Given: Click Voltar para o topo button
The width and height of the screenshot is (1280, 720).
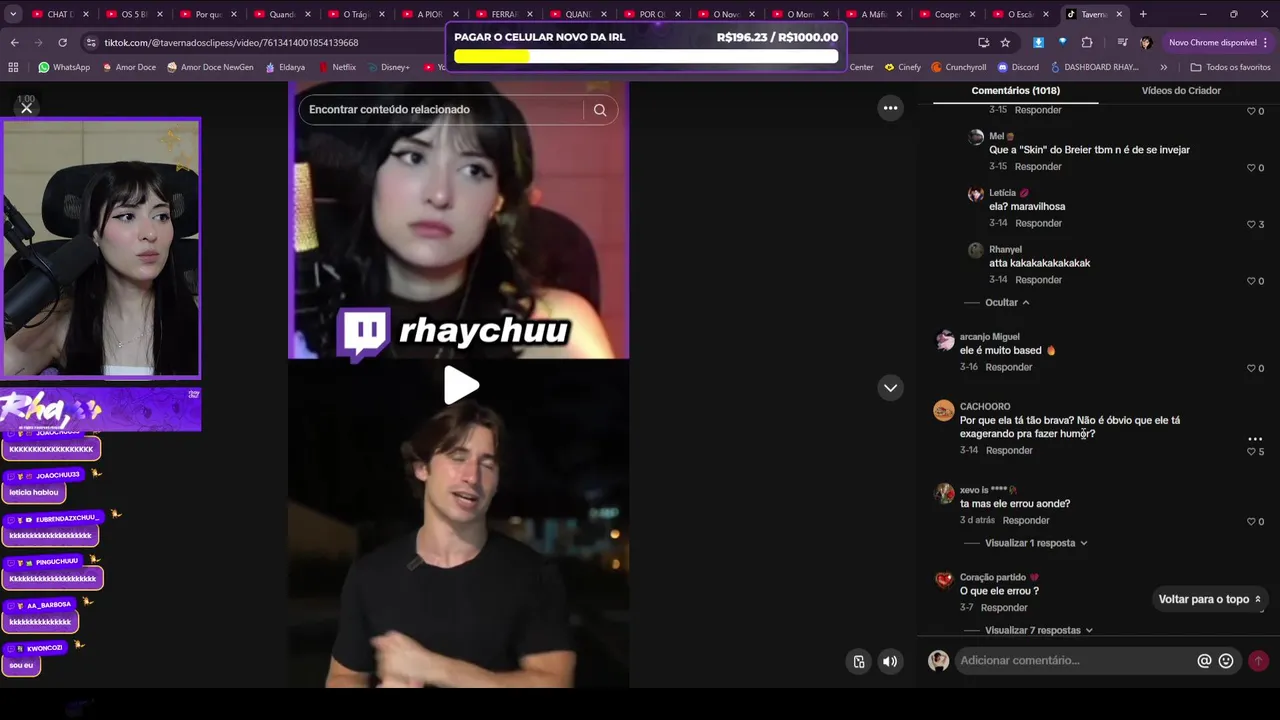Looking at the screenshot, I should pos(1209,599).
